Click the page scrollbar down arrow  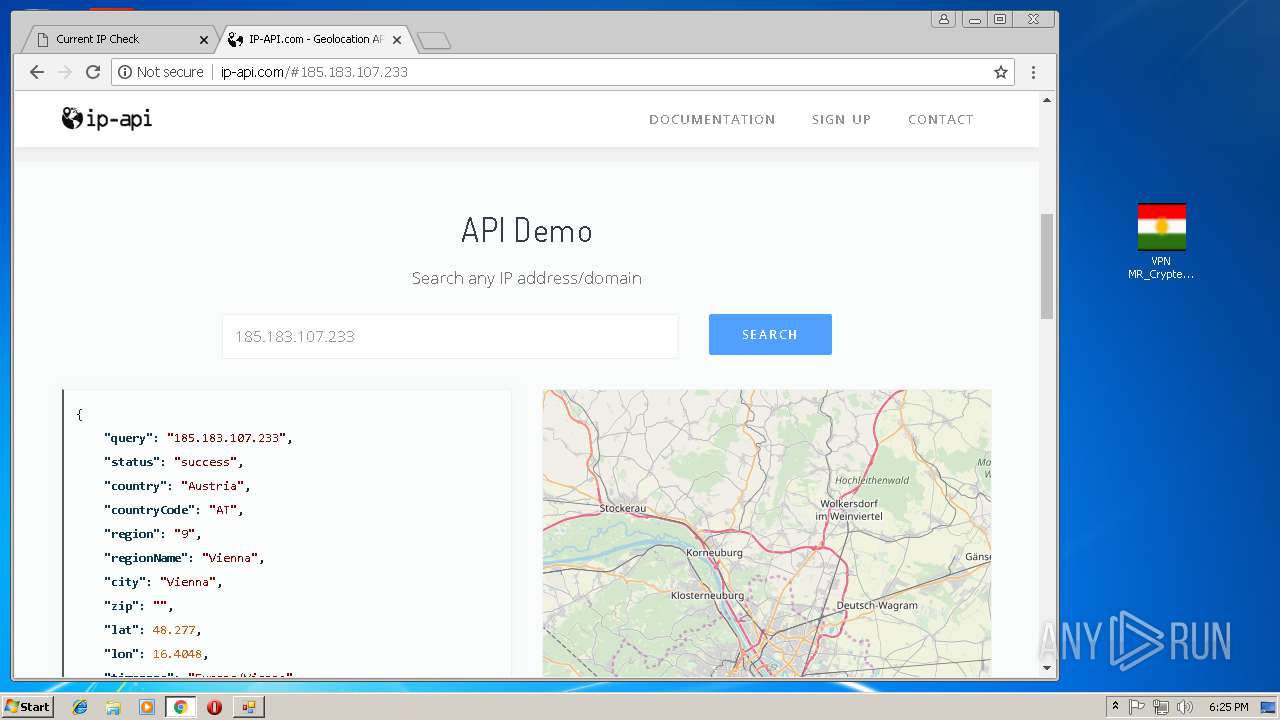[1047, 667]
